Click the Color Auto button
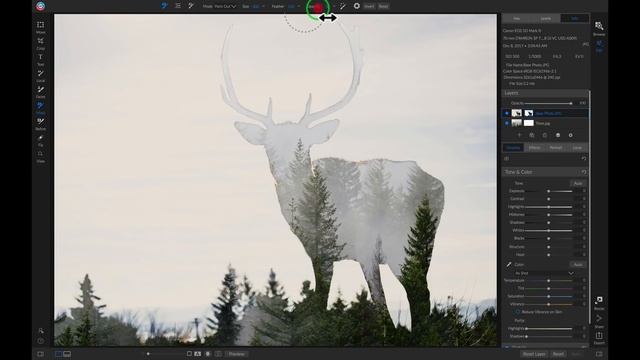Screen dimensions: 640x360 578,264
